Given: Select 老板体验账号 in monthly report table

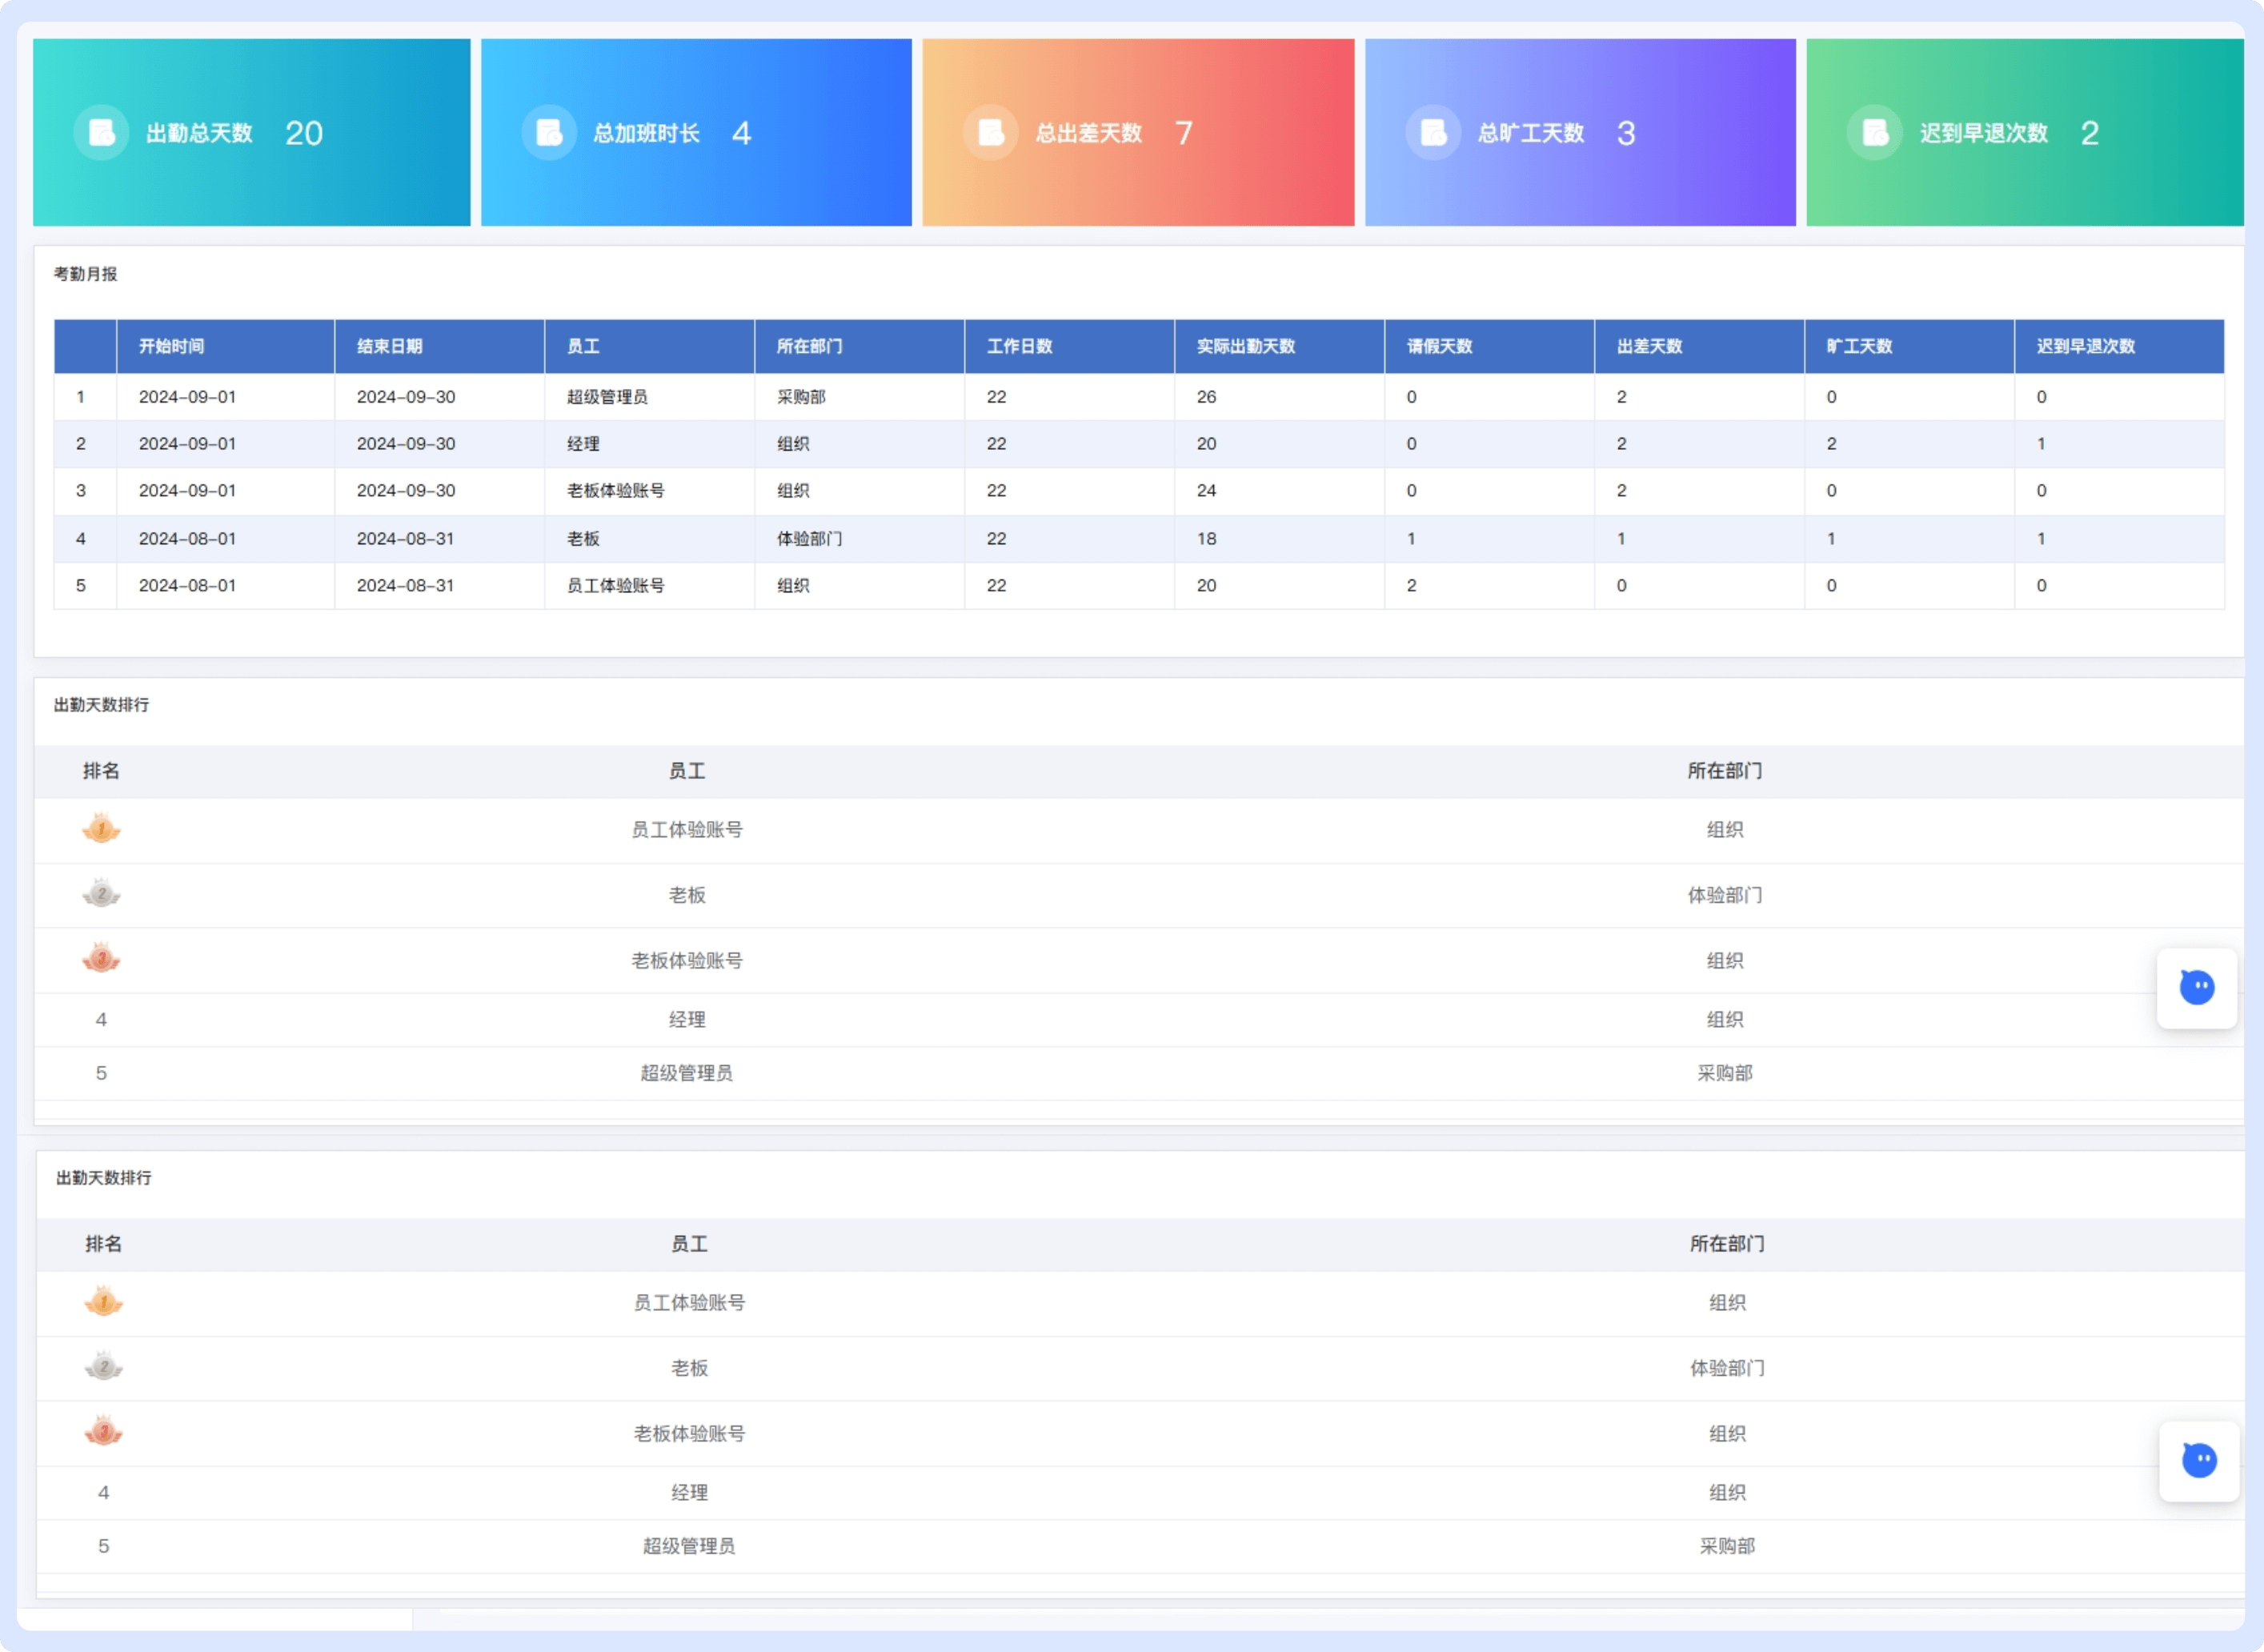Looking at the screenshot, I should click(x=615, y=491).
